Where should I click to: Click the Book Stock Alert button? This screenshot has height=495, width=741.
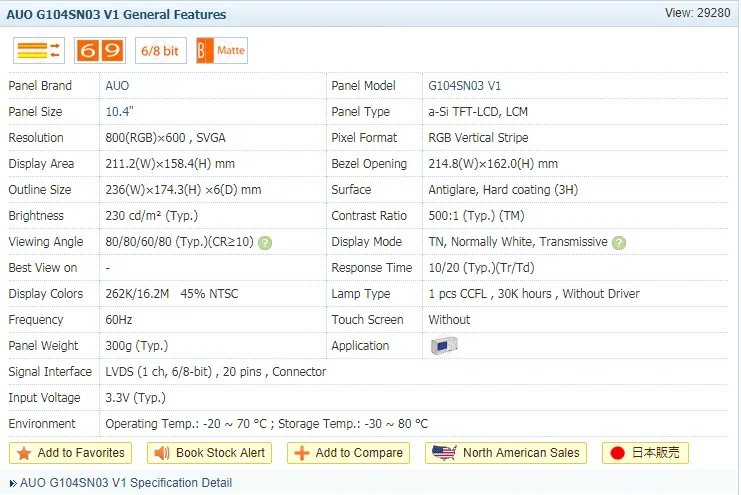coord(209,453)
